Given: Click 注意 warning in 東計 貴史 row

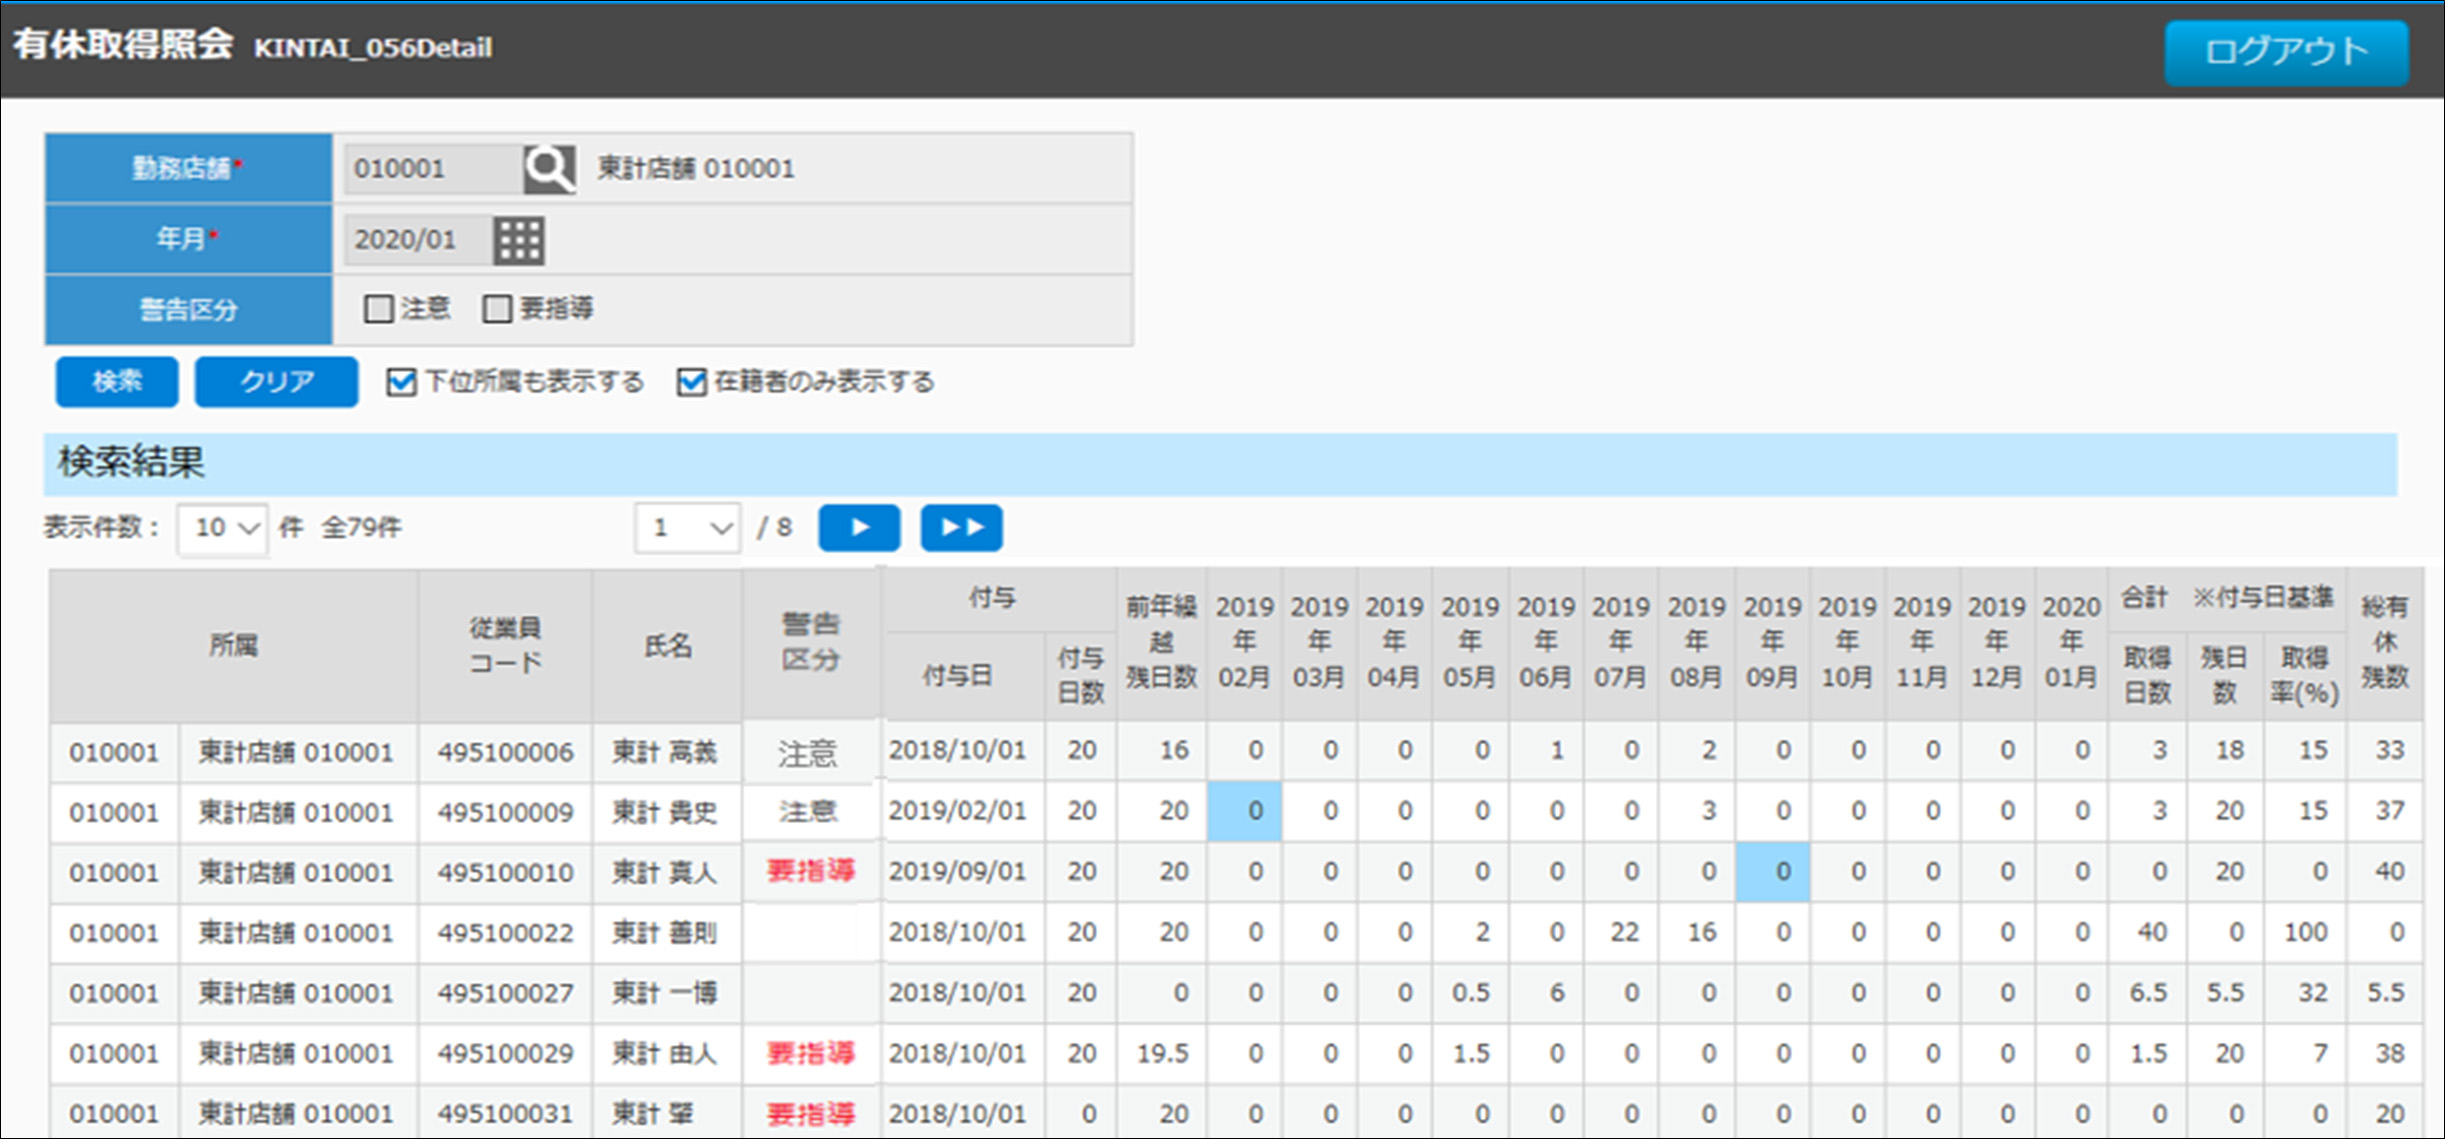Looking at the screenshot, I should click(x=808, y=811).
